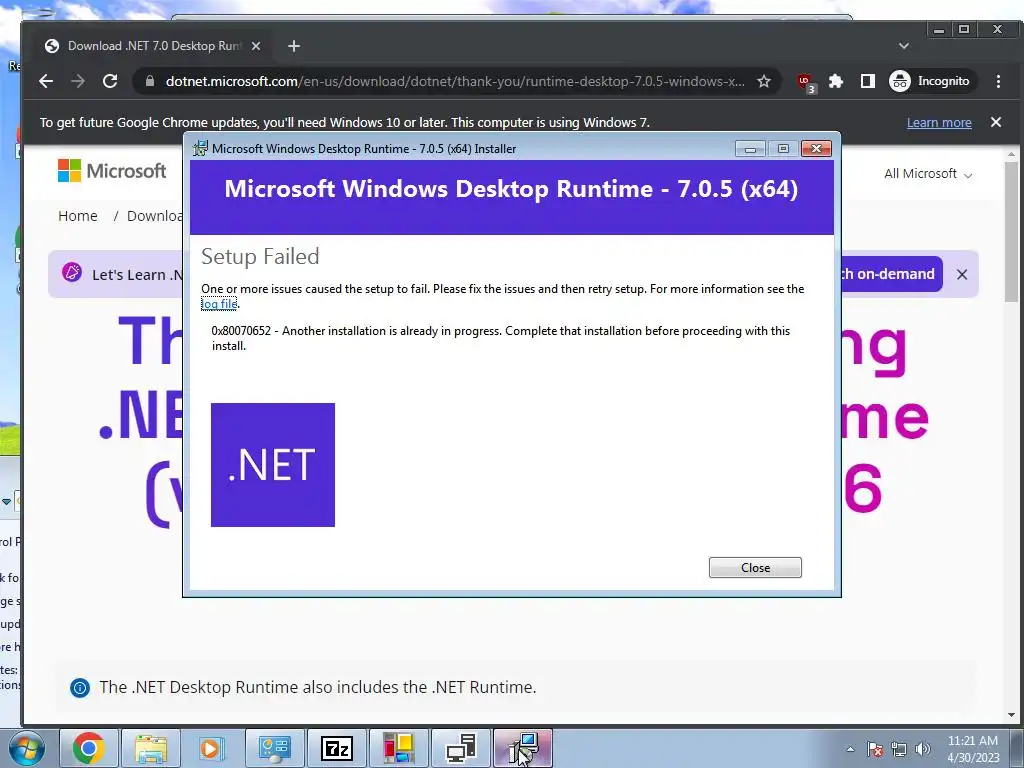
Task: Open Action Center flag icon
Action: [874, 749]
